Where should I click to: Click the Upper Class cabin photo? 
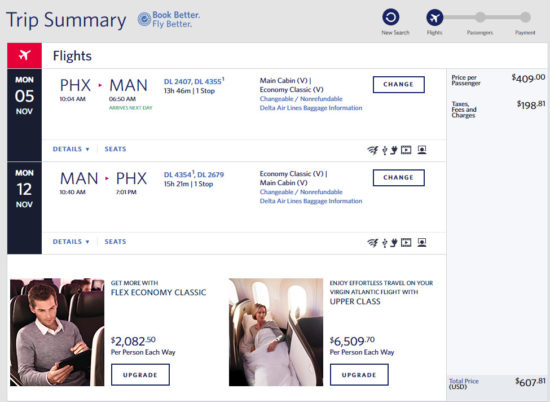point(276,332)
